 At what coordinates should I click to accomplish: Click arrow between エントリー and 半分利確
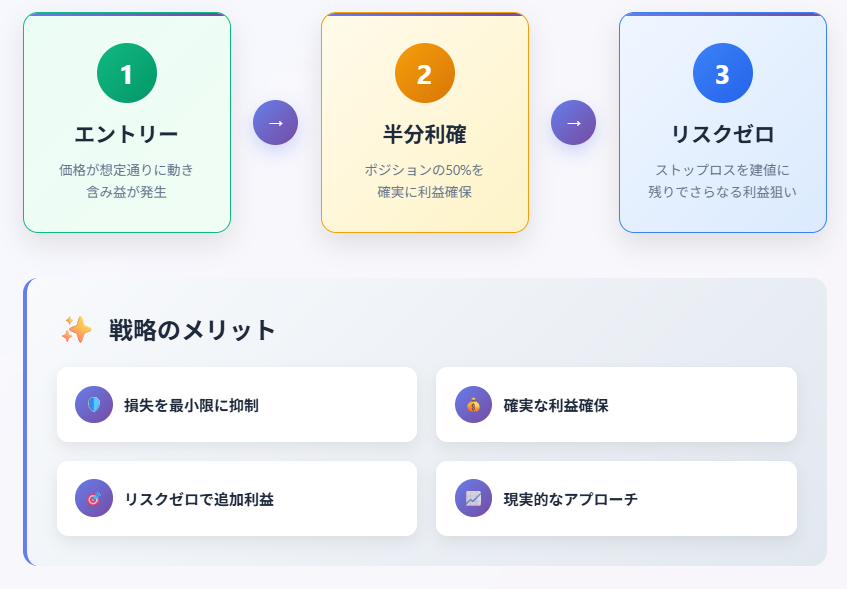coord(275,123)
